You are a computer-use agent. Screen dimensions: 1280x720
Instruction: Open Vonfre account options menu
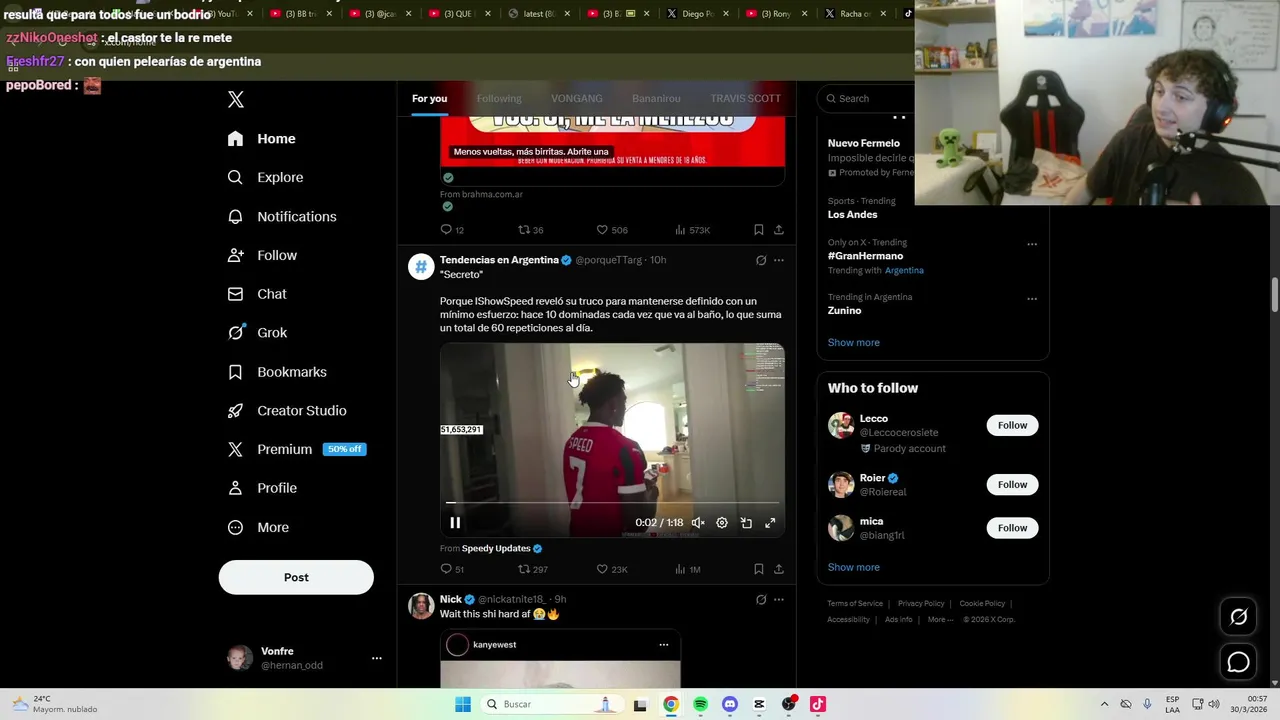[377, 658]
